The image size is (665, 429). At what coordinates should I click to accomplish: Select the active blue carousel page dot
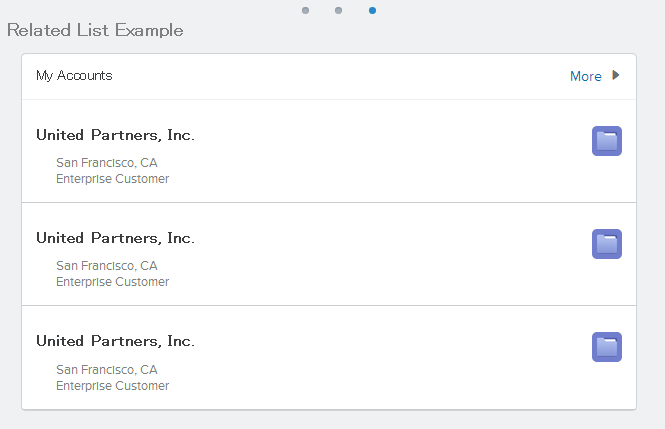point(372,10)
